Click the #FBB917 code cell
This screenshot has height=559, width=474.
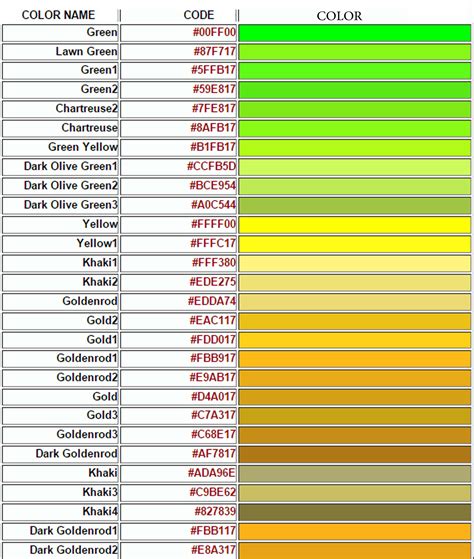coord(179,359)
